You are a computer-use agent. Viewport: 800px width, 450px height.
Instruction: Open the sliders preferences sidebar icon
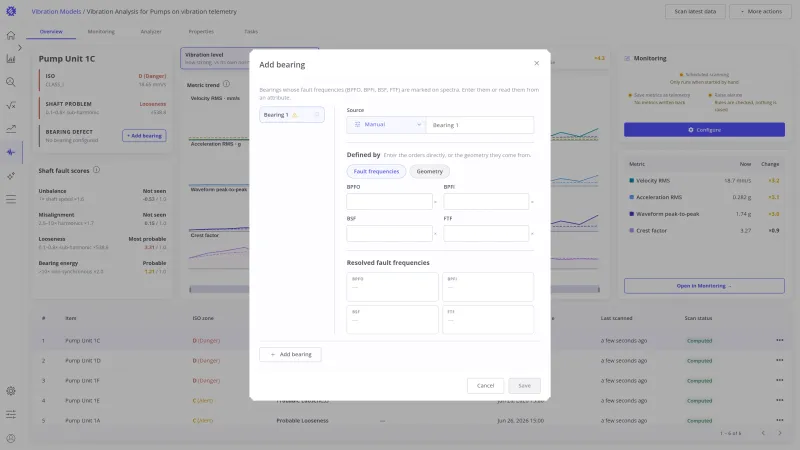coord(11,414)
